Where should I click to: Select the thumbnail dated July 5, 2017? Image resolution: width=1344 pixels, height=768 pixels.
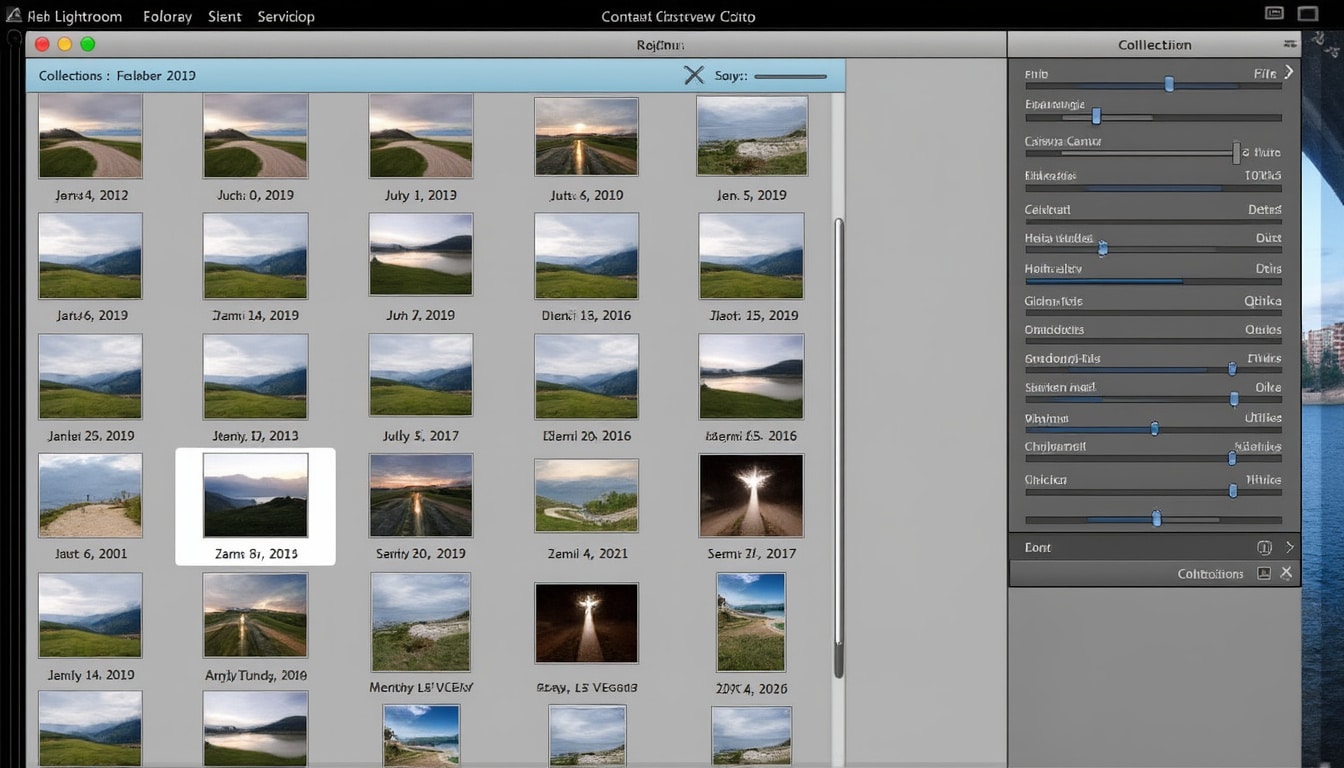(421, 375)
